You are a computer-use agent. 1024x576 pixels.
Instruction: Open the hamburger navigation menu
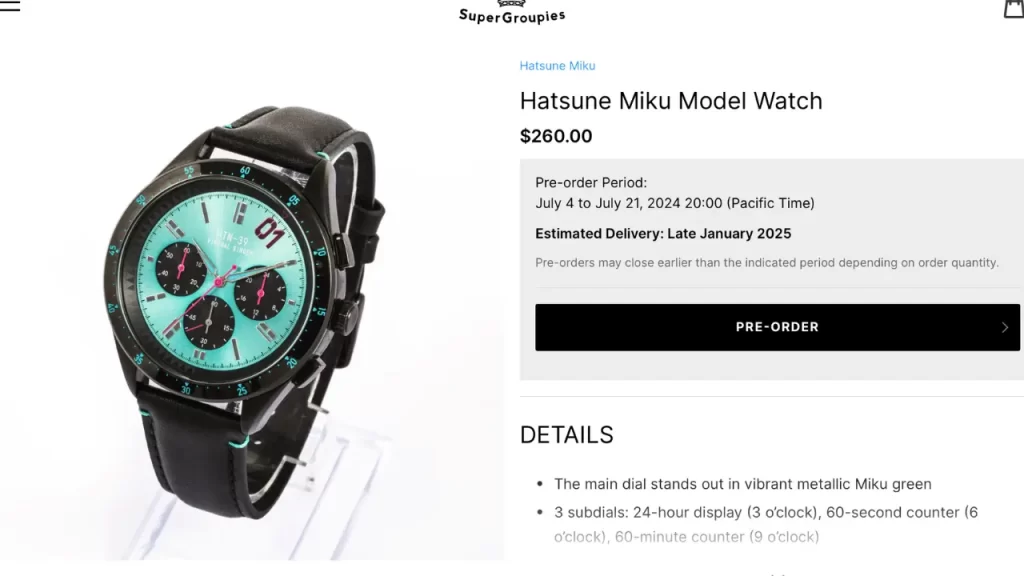pos(10,6)
